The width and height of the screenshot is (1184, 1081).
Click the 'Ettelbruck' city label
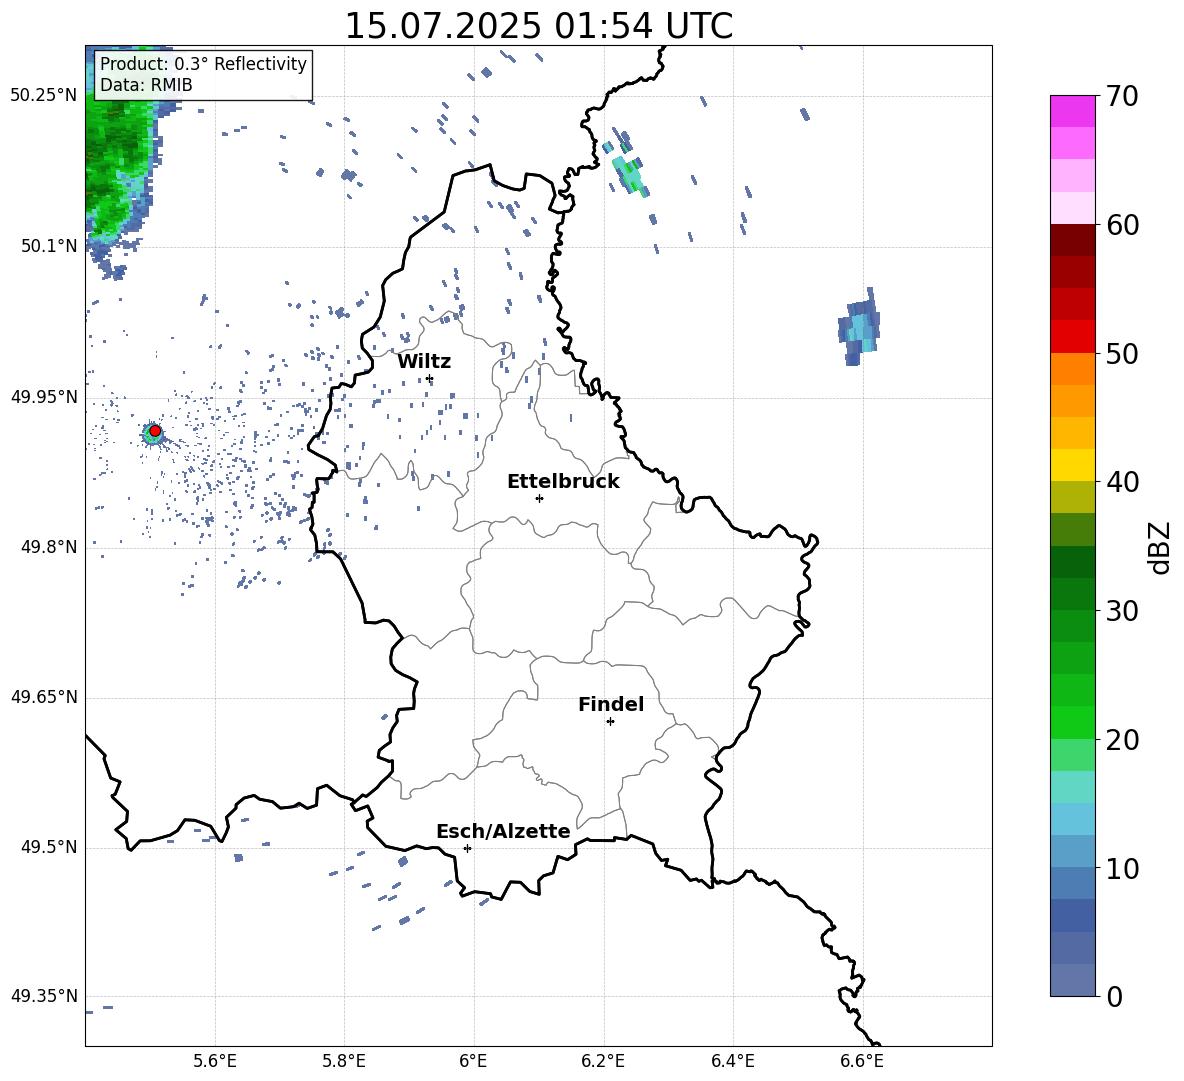[x=563, y=482]
